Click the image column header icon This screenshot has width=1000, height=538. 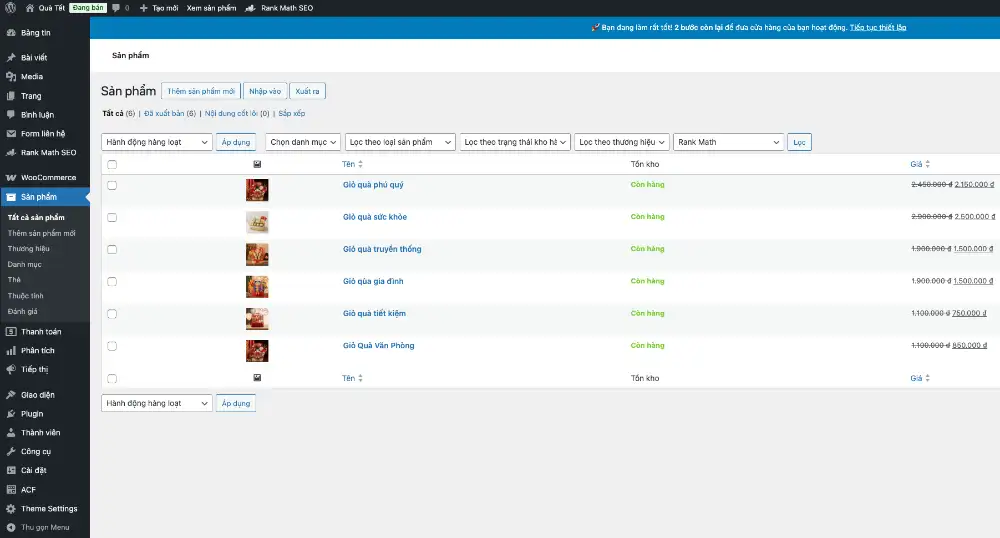point(257,164)
